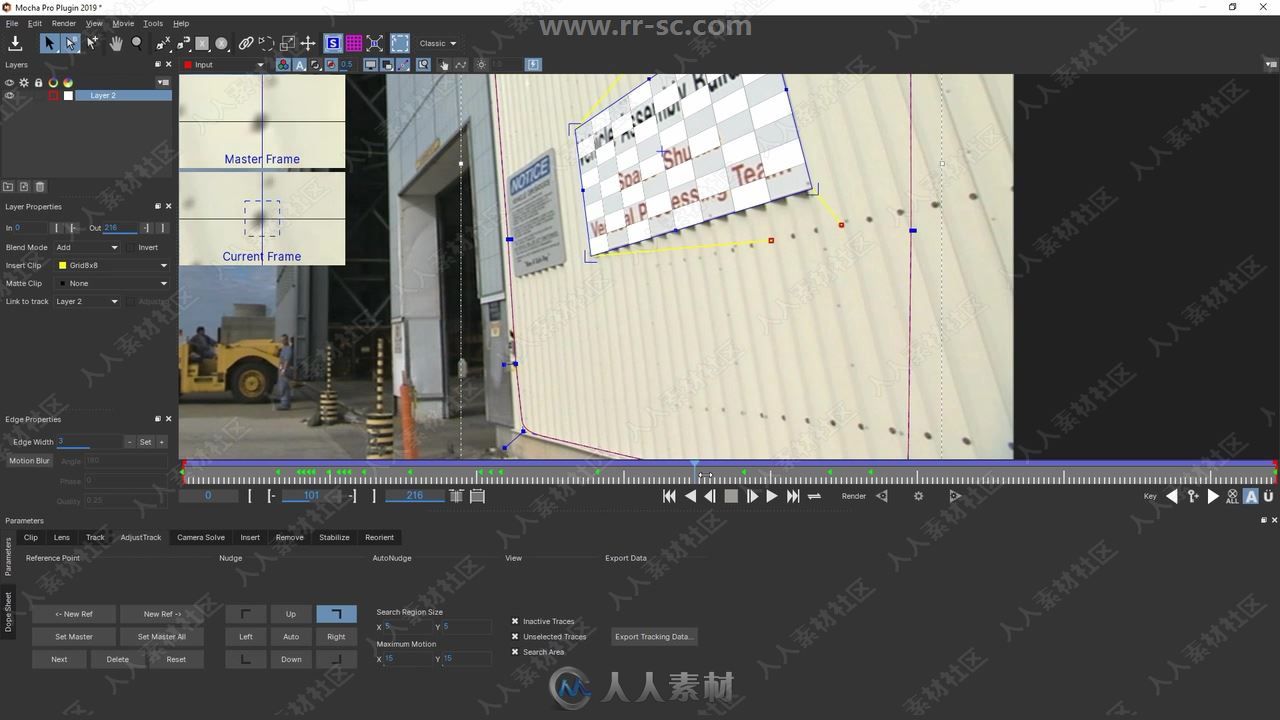Switch to the Stabilize tab

click(334, 537)
